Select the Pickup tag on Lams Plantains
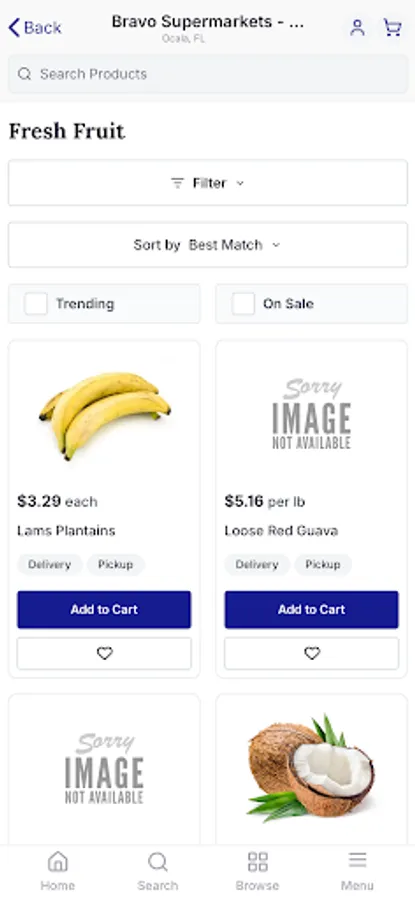The image size is (415, 900). (x=115, y=564)
